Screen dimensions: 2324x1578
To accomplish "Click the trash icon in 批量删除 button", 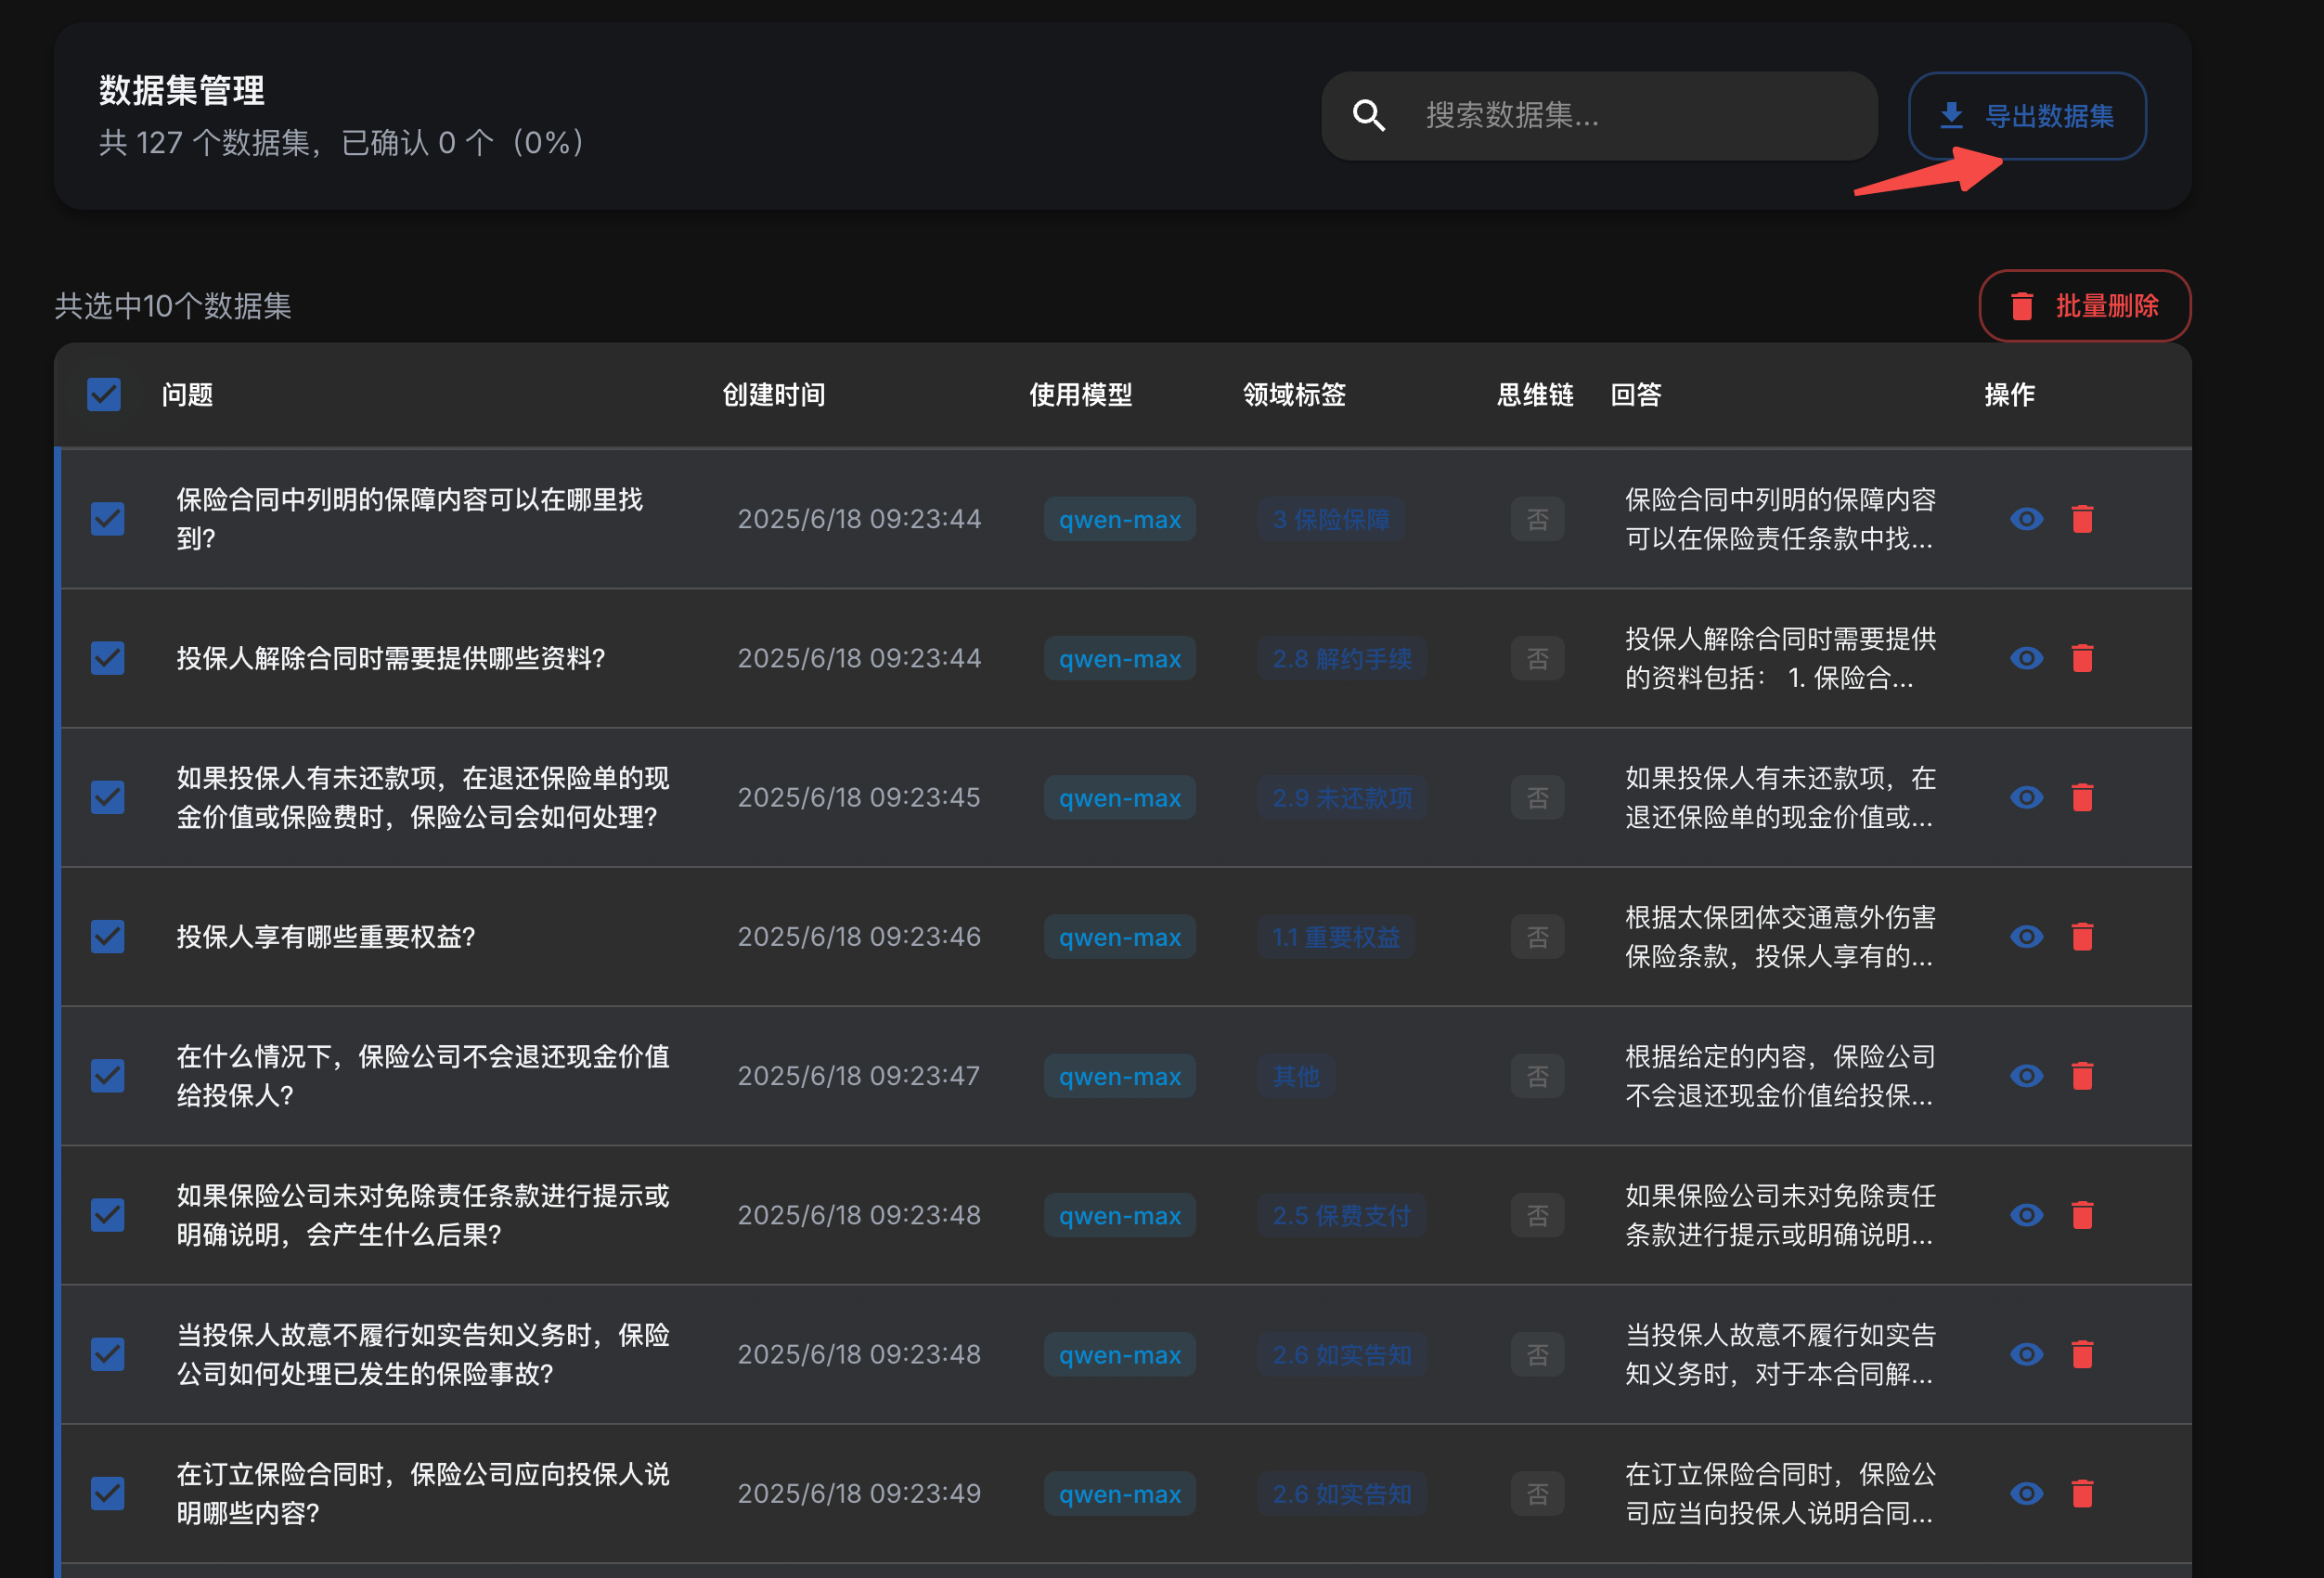I will (x=2021, y=306).
